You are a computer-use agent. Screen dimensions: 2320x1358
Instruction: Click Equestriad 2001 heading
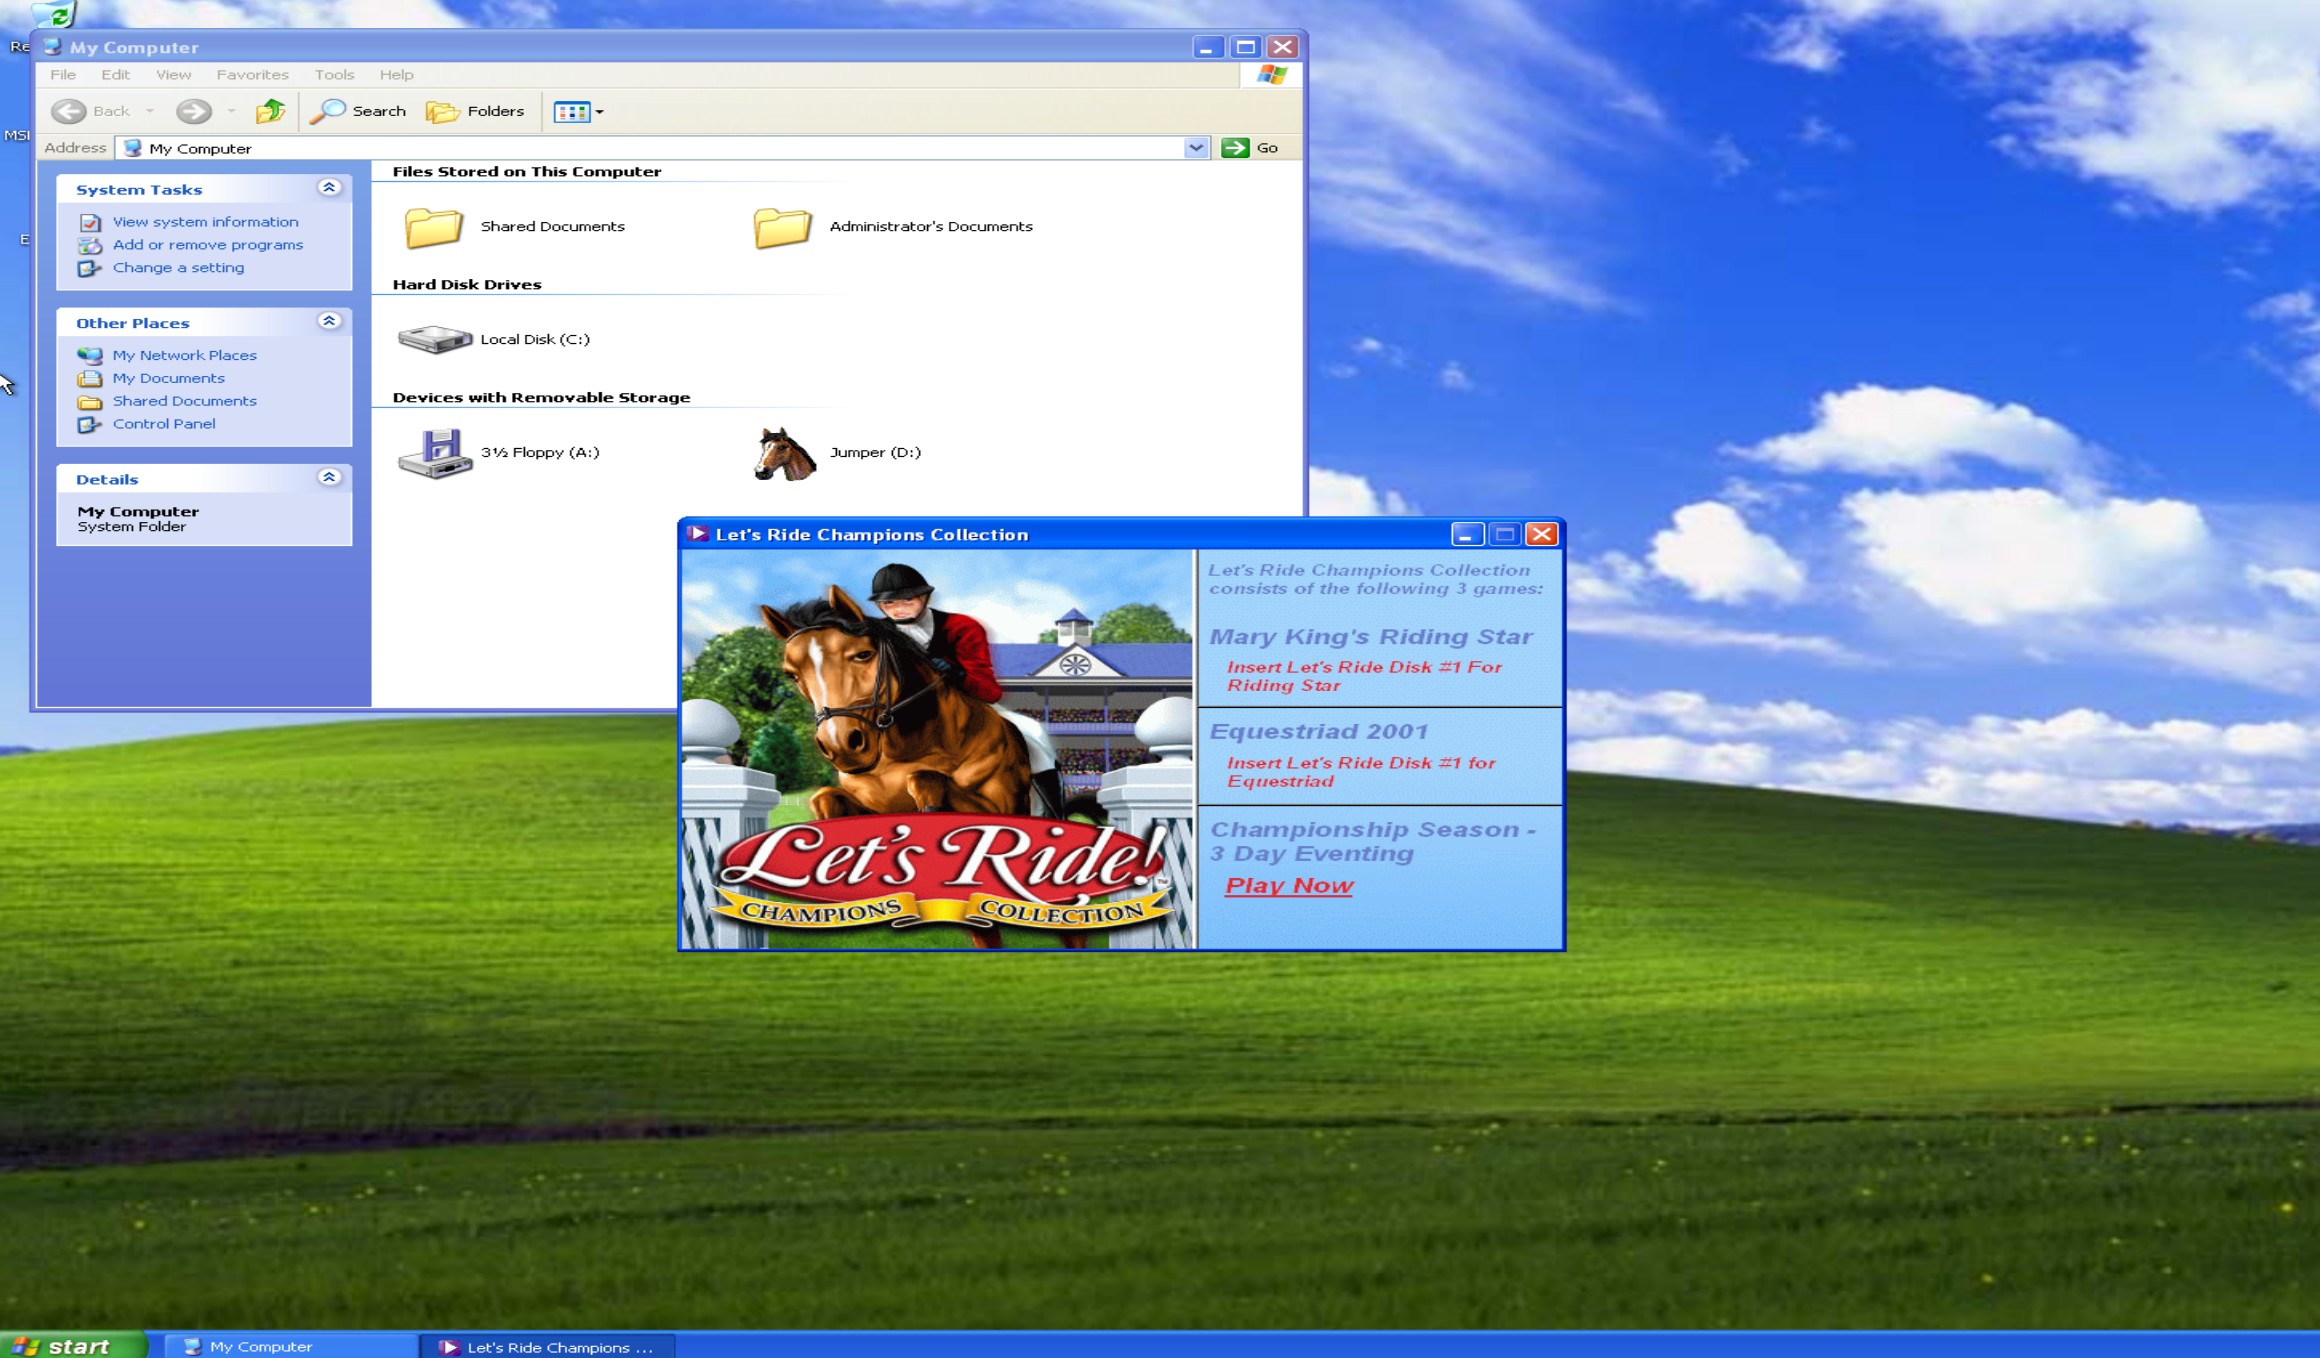coord(1318,732)
